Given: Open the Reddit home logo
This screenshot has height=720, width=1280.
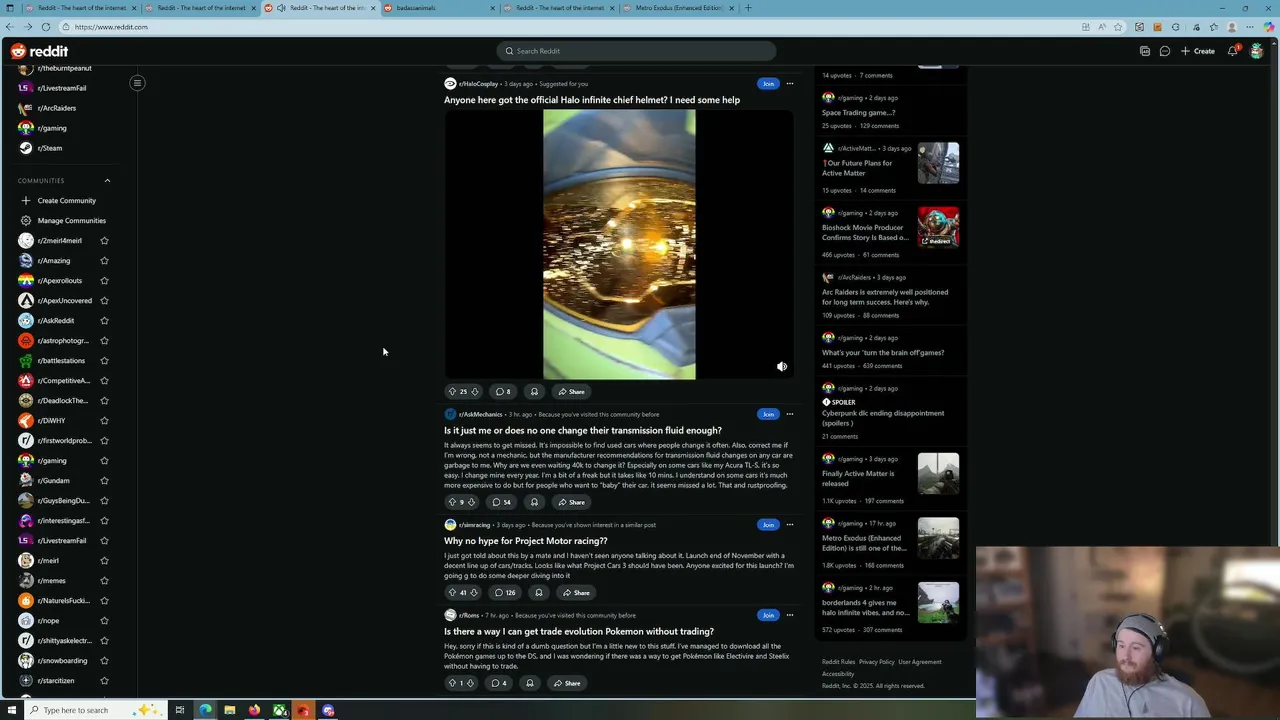Looking at the screenshot, I should [x=40, y=51].
